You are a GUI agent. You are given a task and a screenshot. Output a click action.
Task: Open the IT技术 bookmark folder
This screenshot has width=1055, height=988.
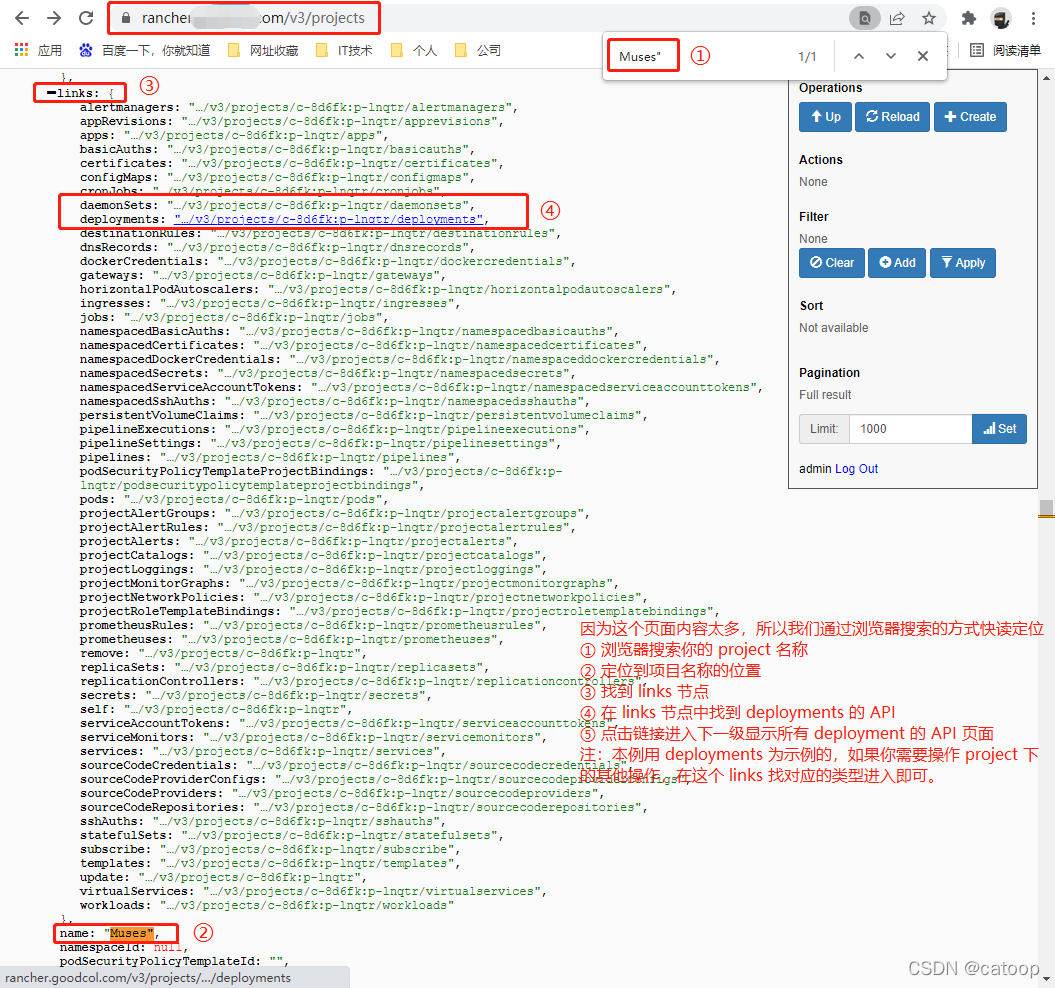point(344,50)
